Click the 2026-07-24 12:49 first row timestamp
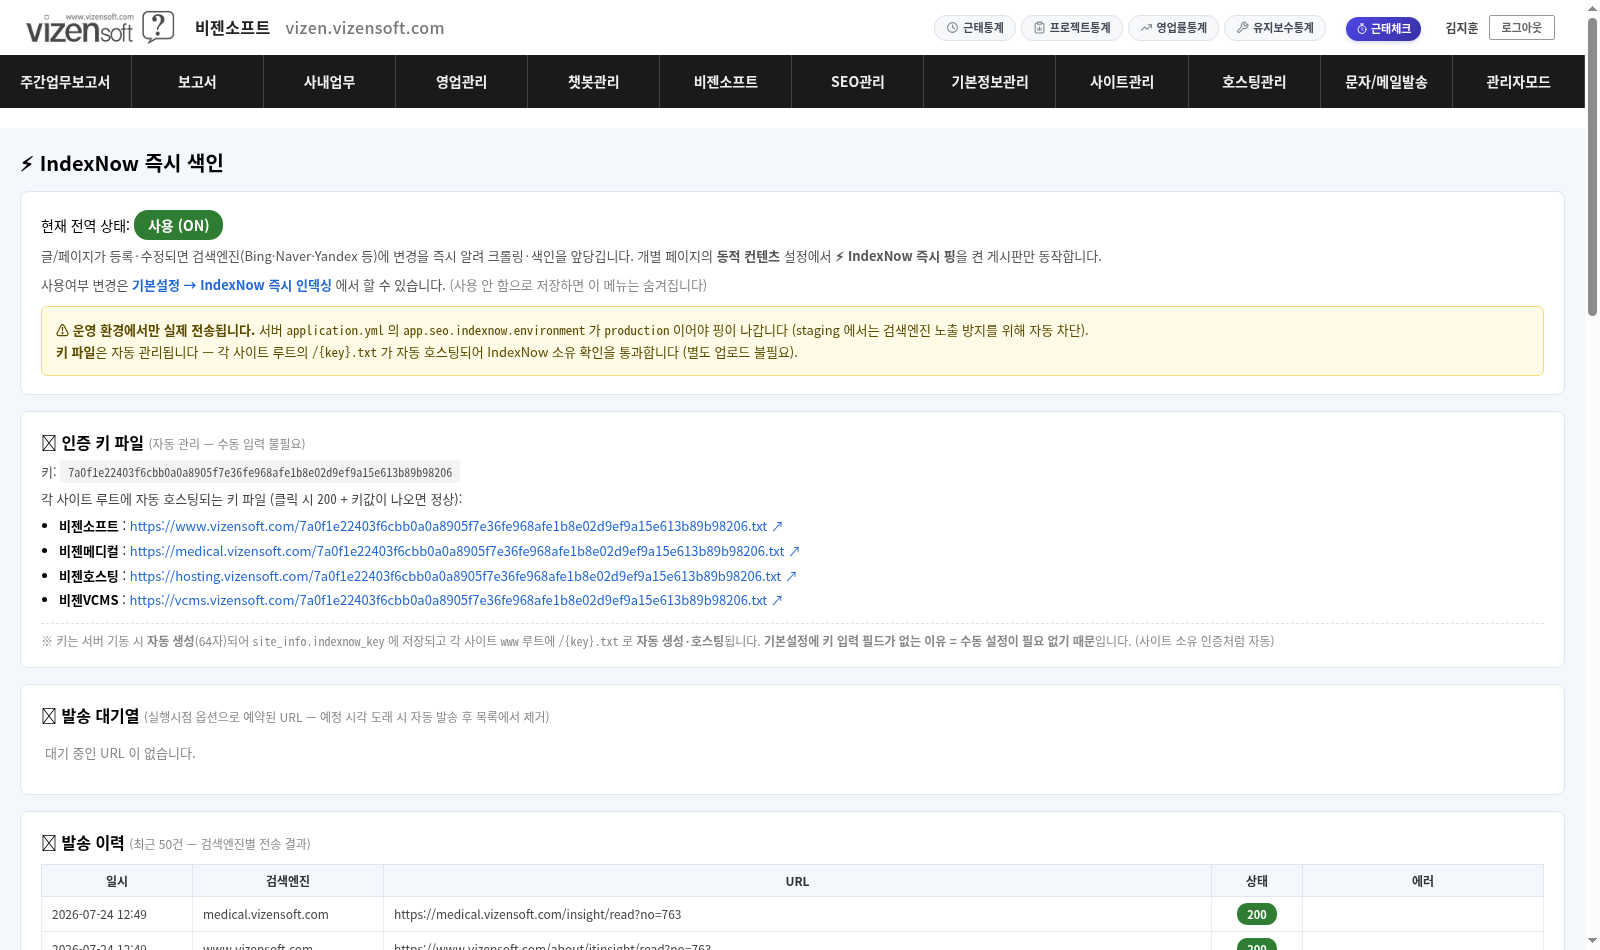 tap(99, 914)
